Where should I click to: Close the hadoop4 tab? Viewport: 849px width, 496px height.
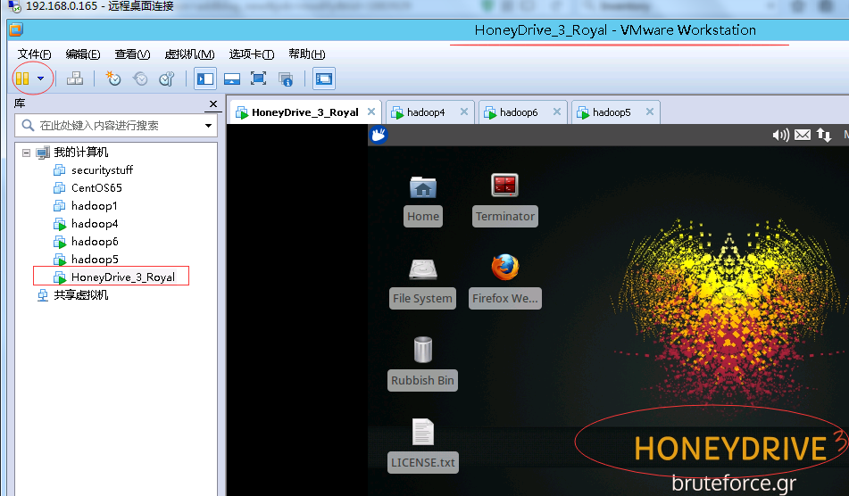pyautogui.click(x=464, y=112)
